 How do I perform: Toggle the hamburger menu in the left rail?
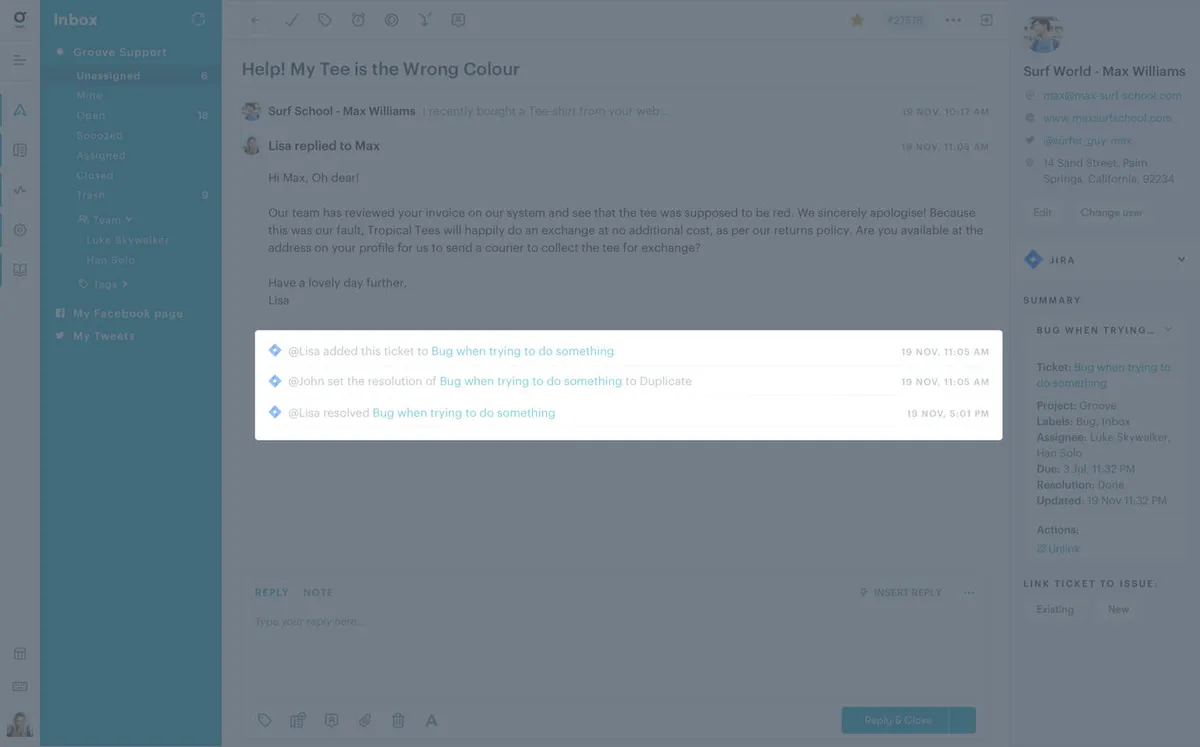(x=19, y=61)
